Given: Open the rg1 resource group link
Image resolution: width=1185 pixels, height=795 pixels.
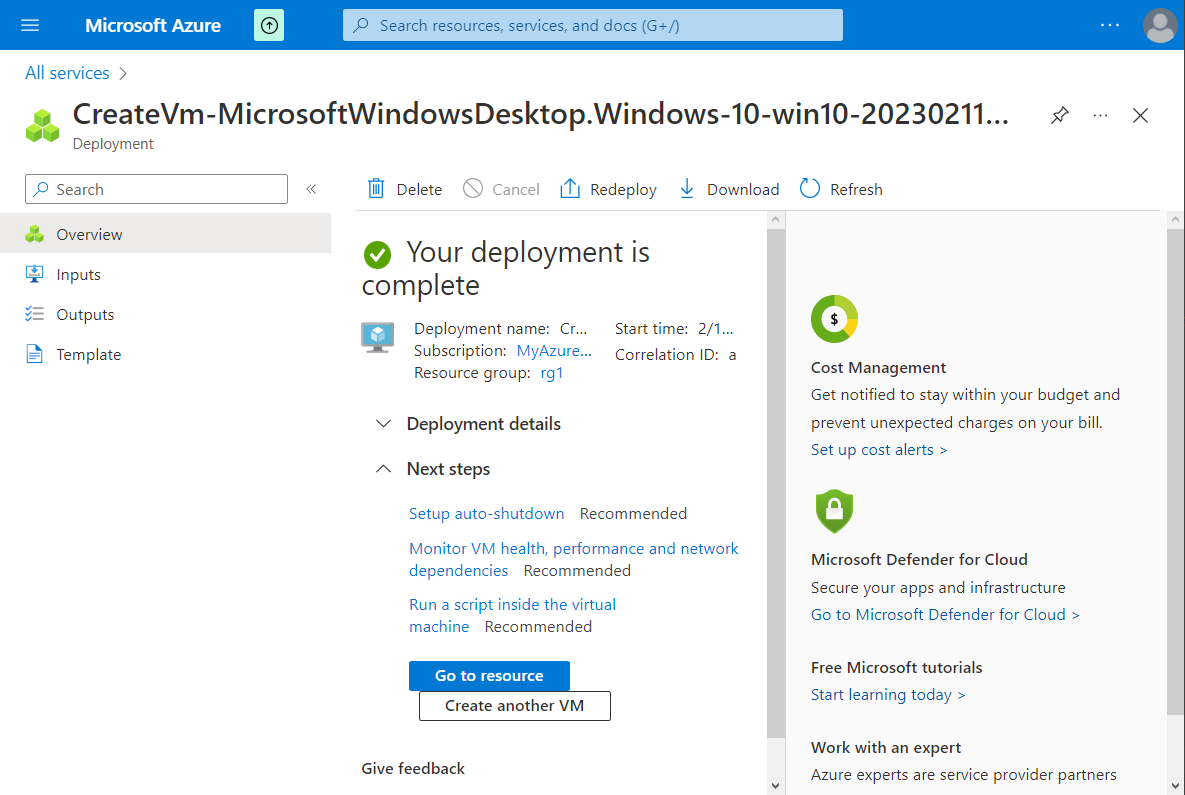Looking at the screenshot, I should (552, 373).
